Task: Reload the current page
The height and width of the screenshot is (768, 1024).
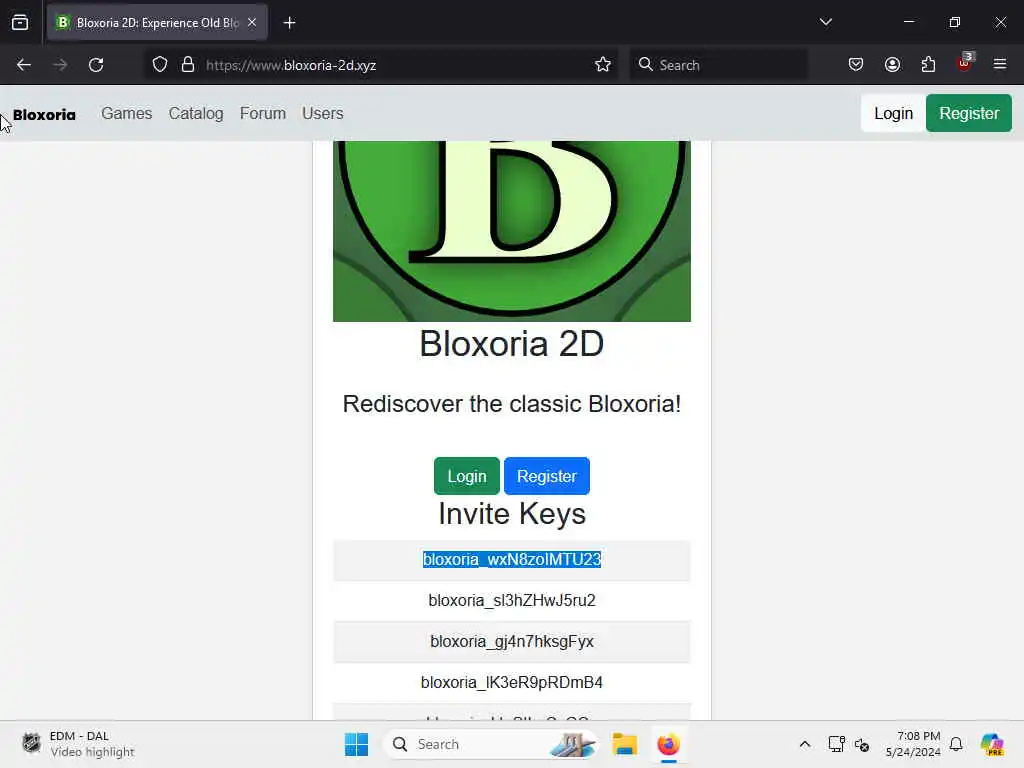Action: [x=96, y=65]
